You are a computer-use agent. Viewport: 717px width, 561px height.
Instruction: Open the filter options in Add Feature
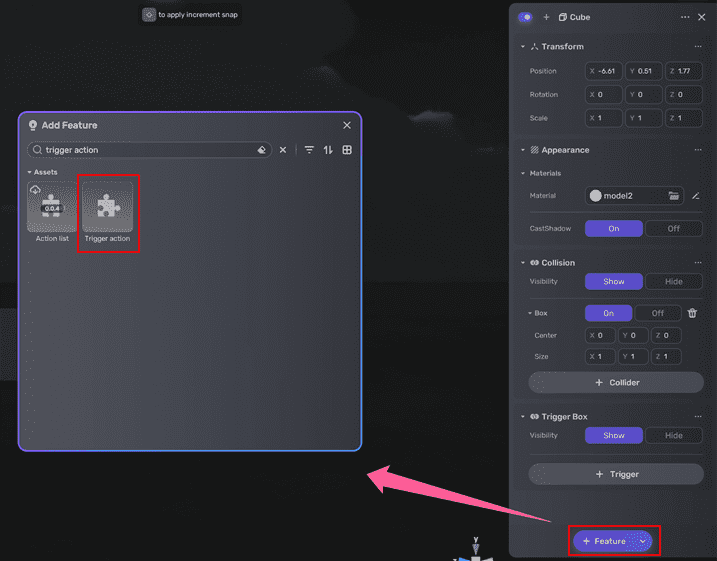coord(309,150)
